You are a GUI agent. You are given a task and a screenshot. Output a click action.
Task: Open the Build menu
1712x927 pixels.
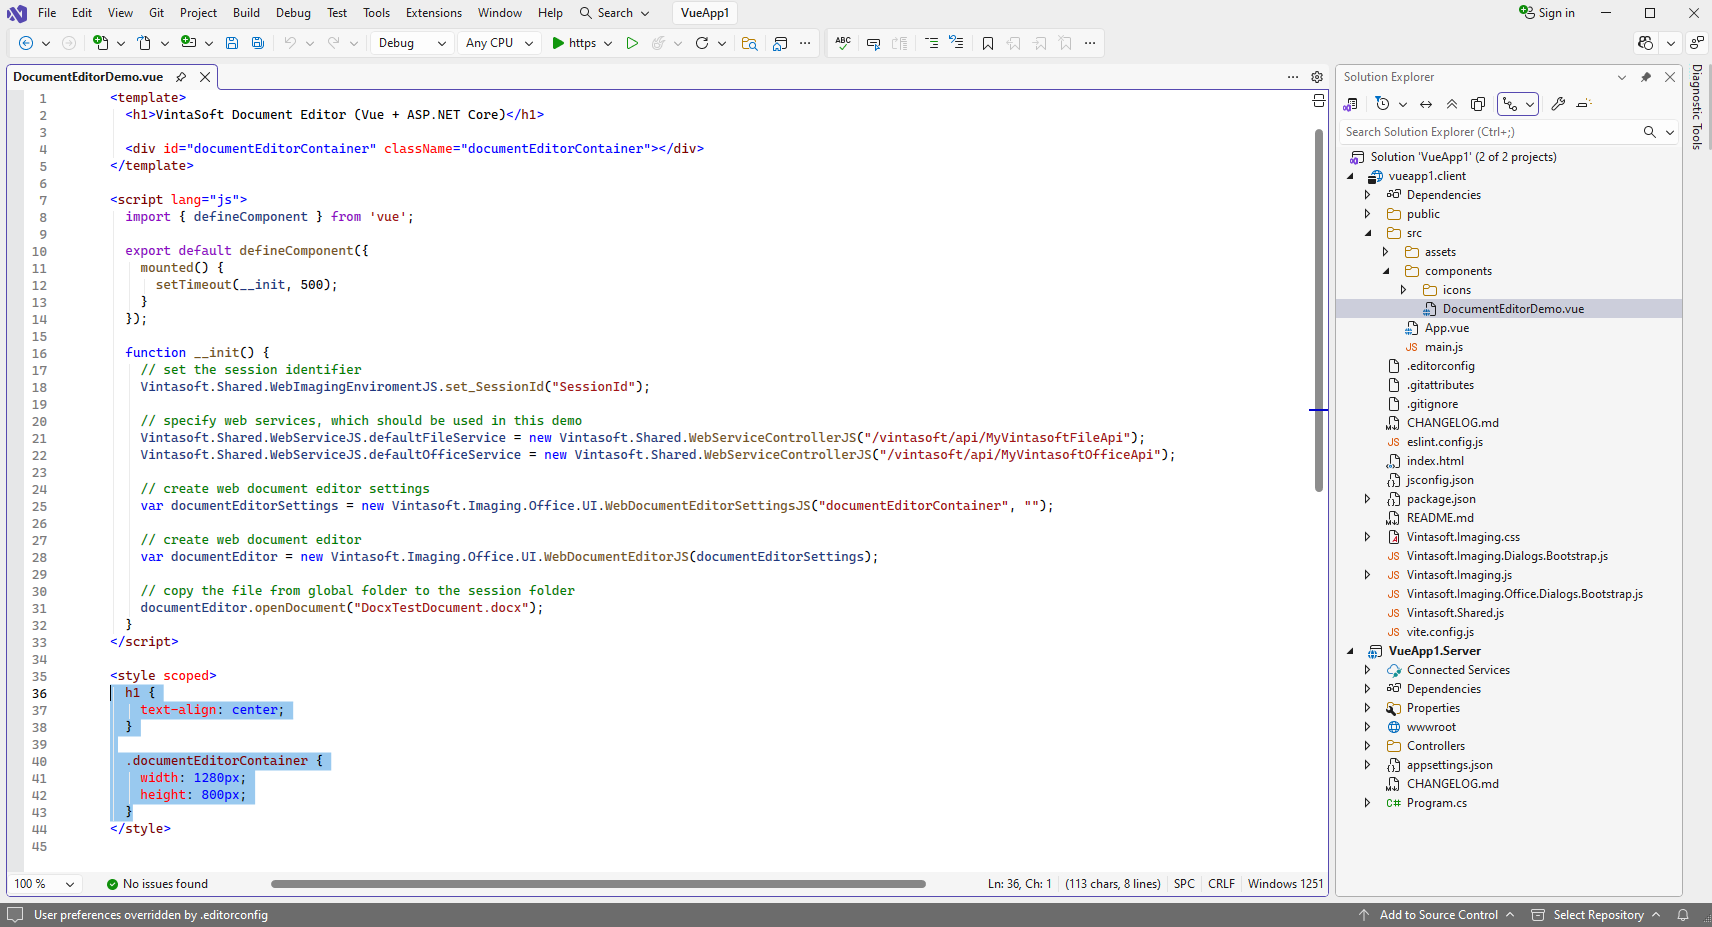[x=246, y=13]
